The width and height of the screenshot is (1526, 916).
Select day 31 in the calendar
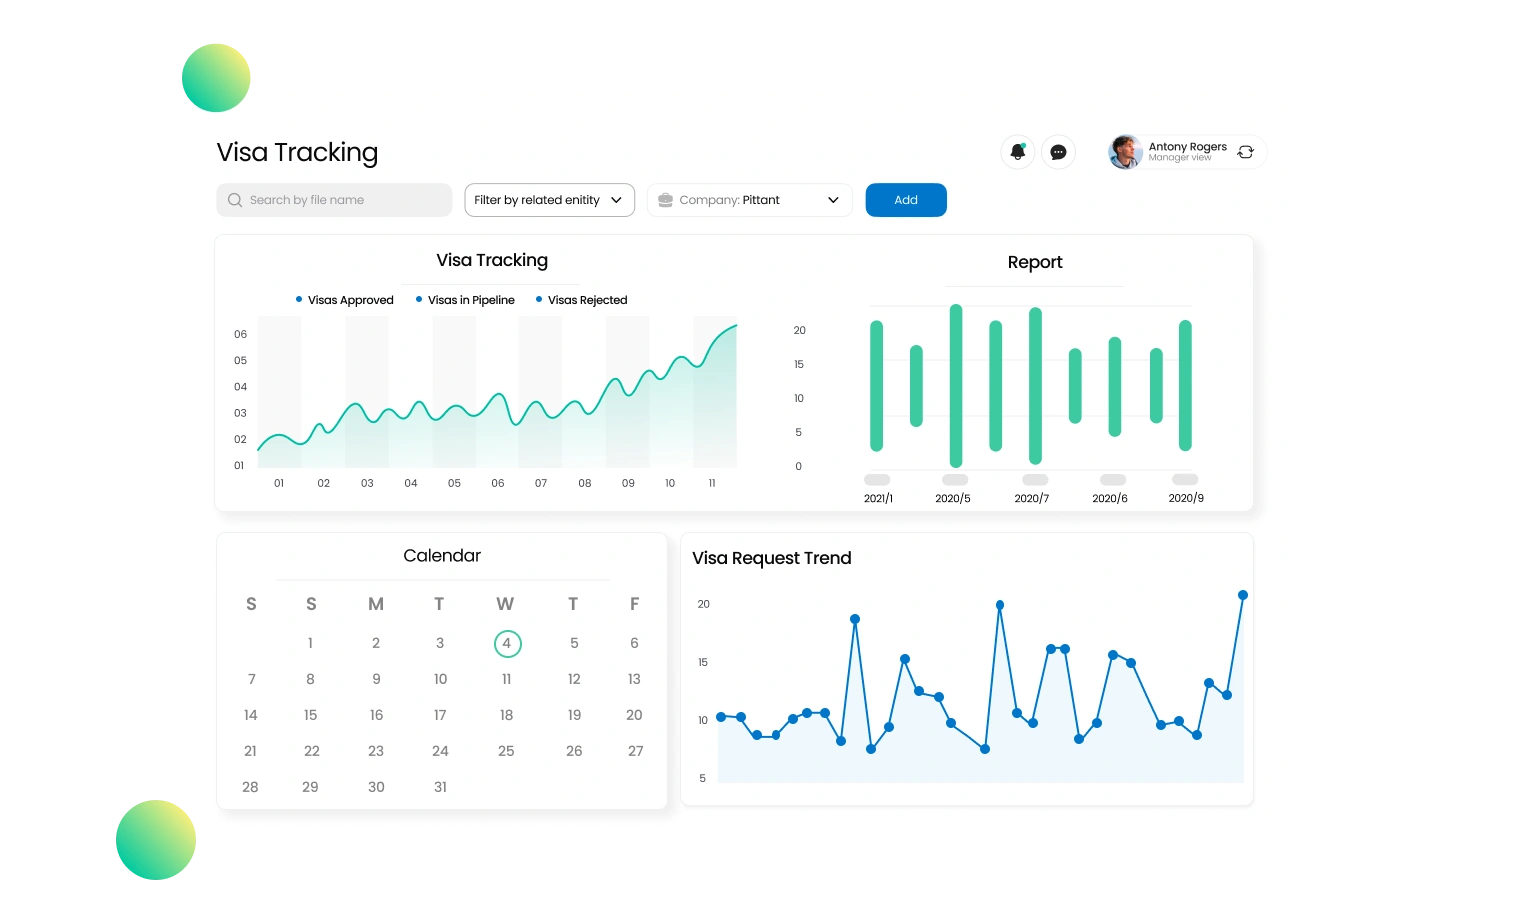pyautogui.click(x=440, y=787)
